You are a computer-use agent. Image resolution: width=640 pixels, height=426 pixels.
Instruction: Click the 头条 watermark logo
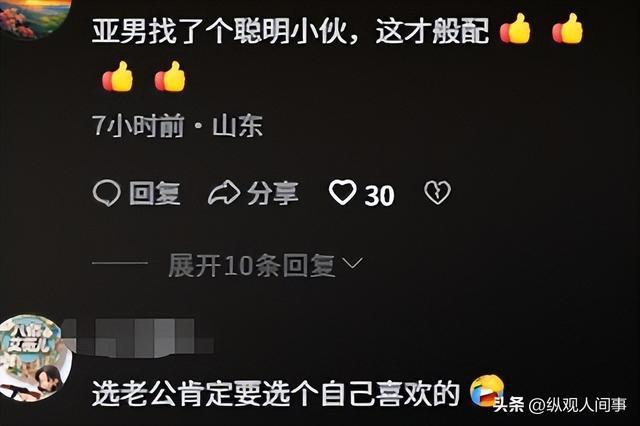point(509,405)
